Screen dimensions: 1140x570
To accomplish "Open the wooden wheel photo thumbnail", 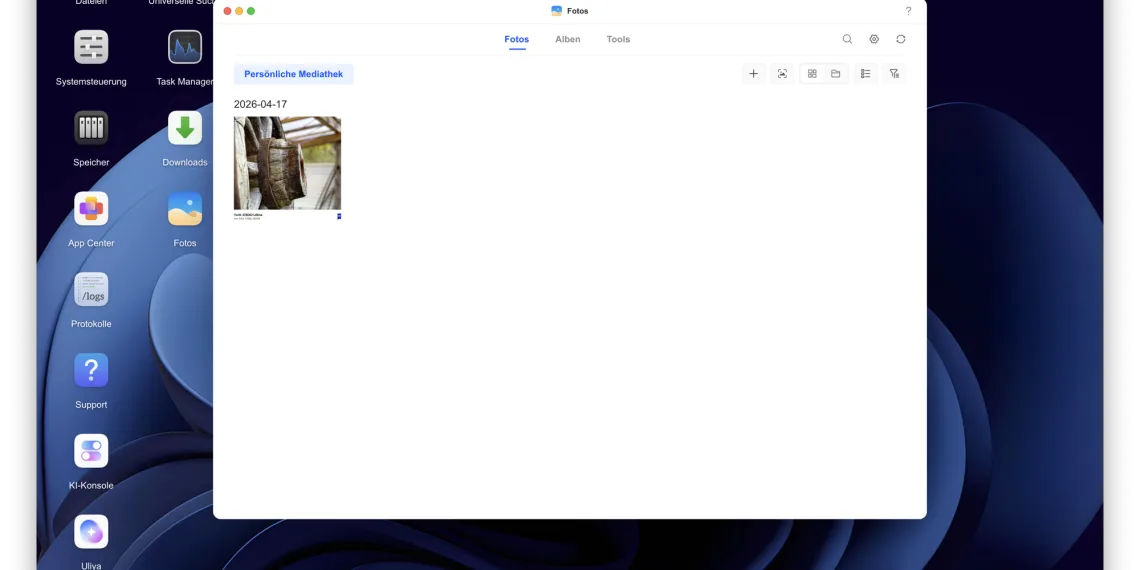I will (287, 168).
